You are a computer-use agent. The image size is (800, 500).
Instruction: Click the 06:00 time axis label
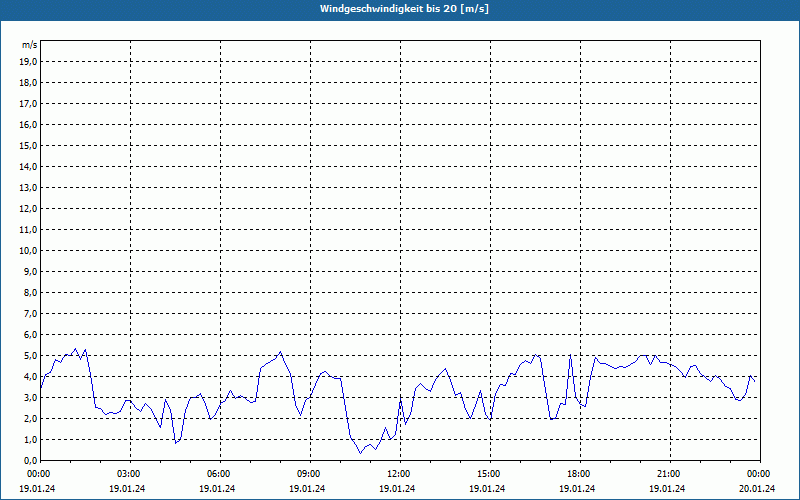click(220, 474)
